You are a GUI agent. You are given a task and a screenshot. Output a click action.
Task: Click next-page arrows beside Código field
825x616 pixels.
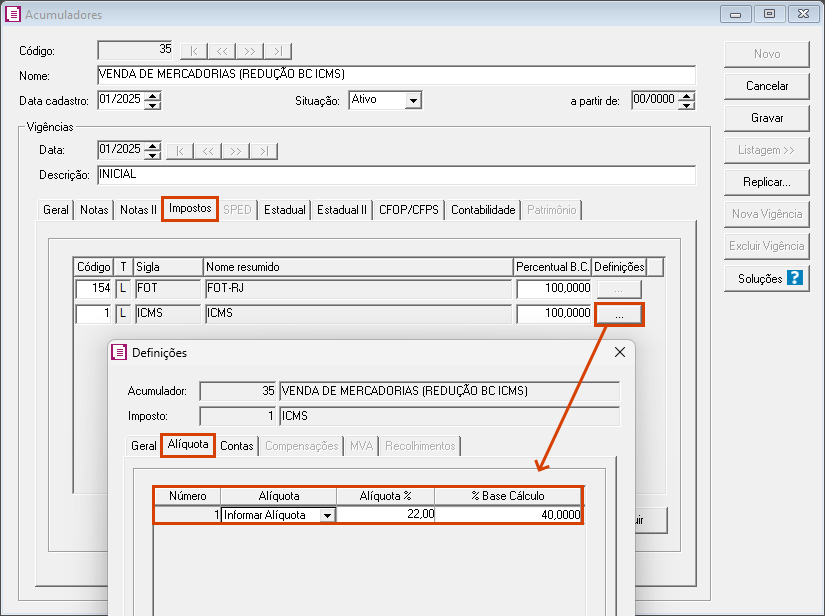[250, 50]
